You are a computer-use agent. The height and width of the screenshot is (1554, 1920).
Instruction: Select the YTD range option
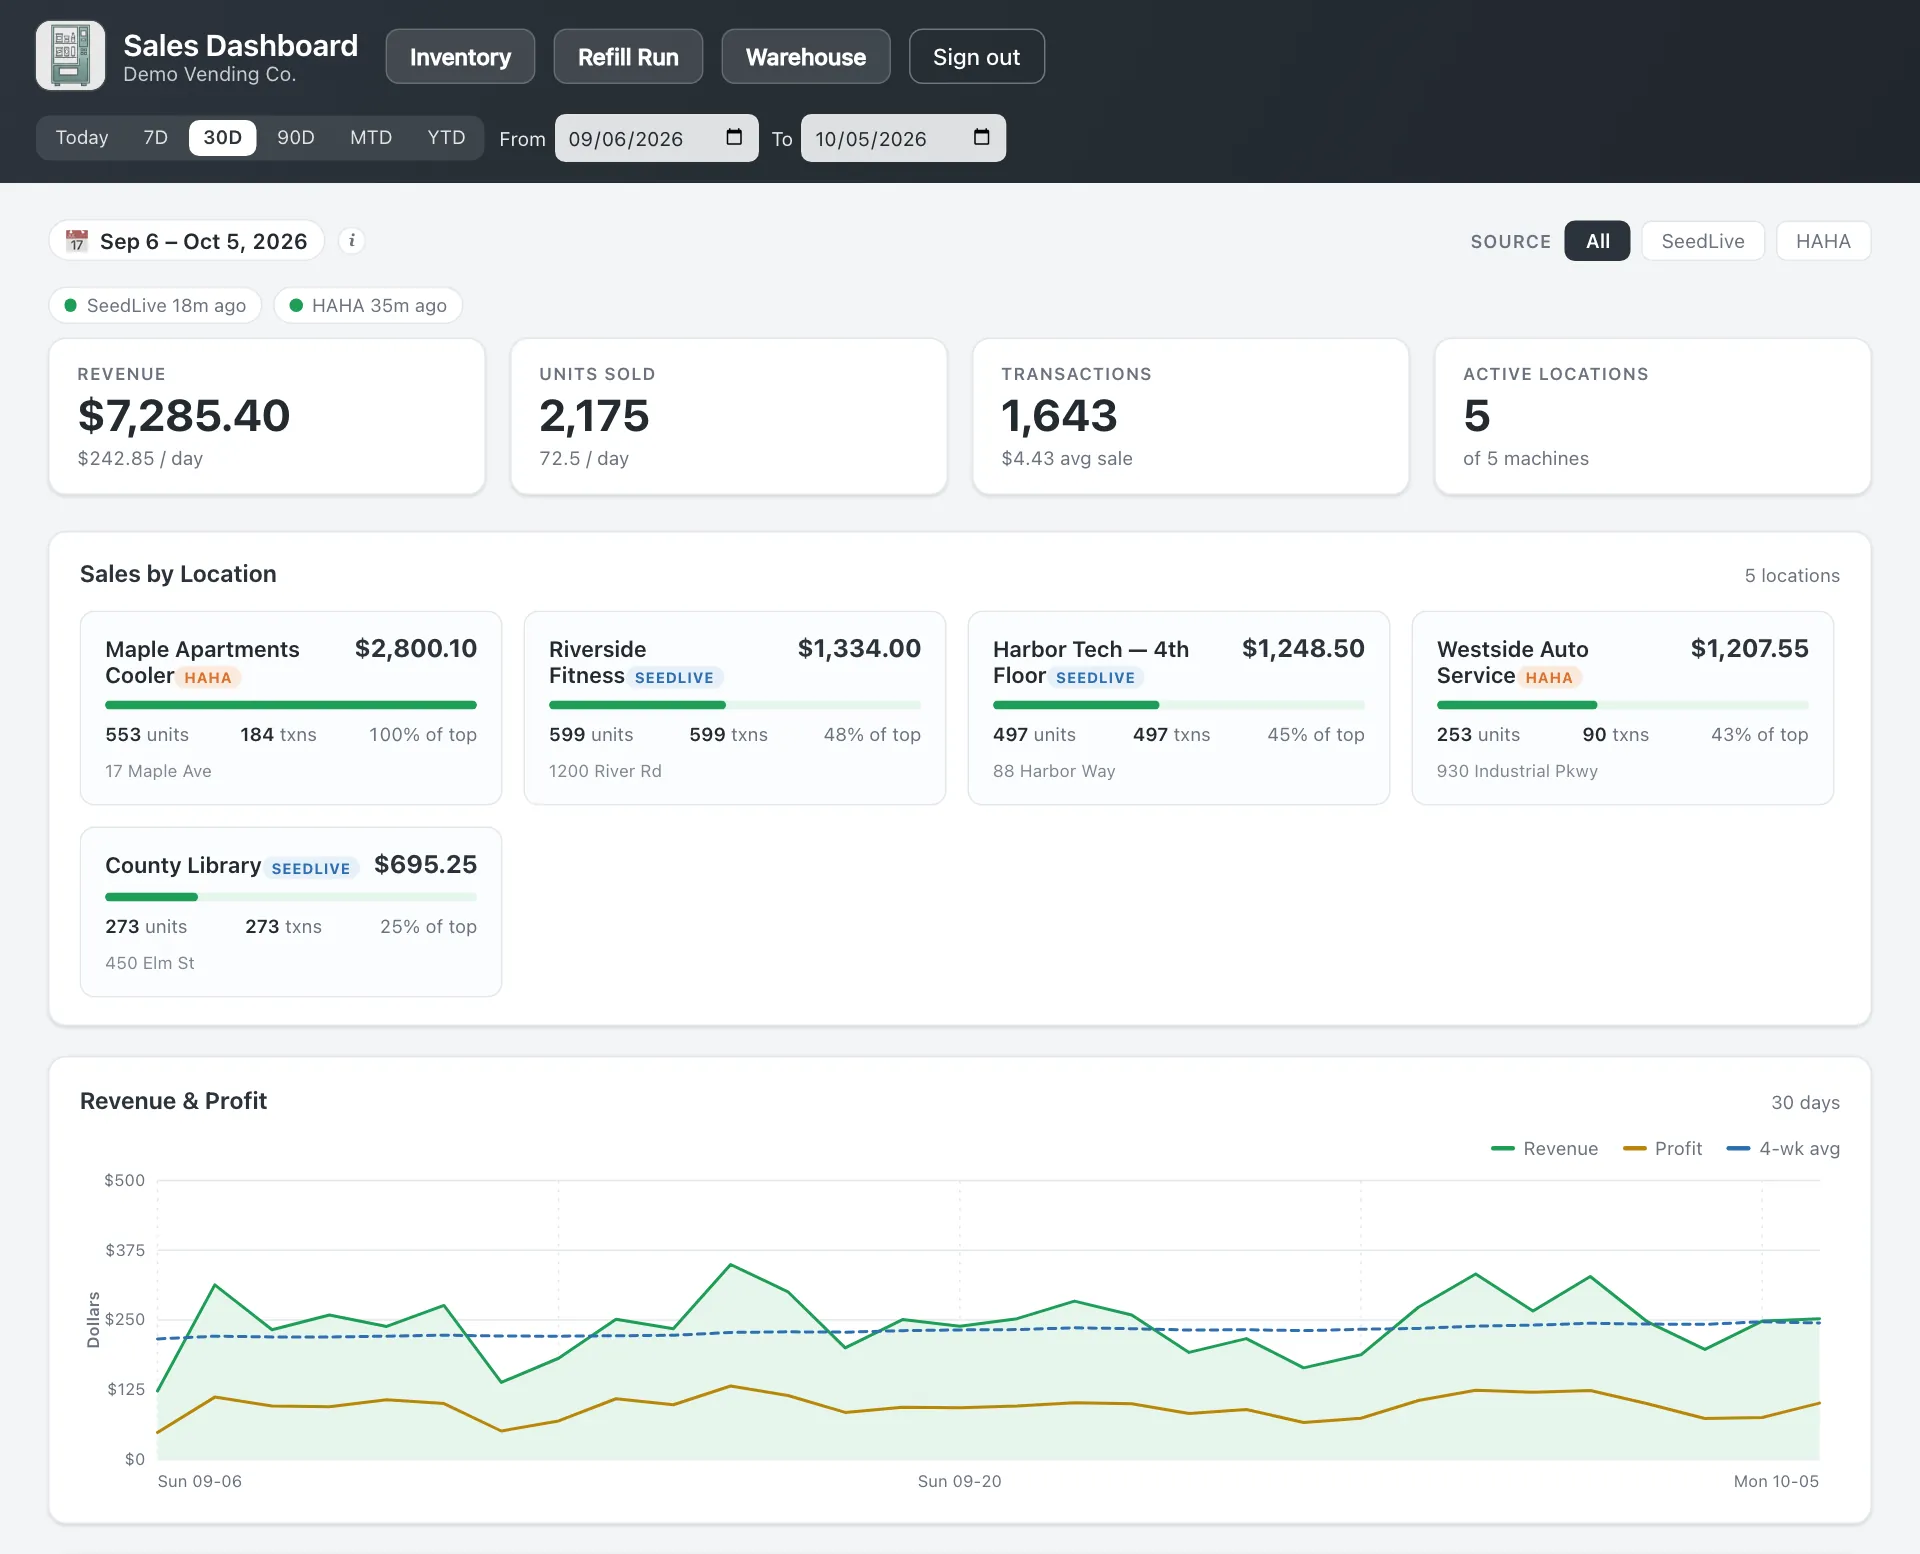click(446, 138)
